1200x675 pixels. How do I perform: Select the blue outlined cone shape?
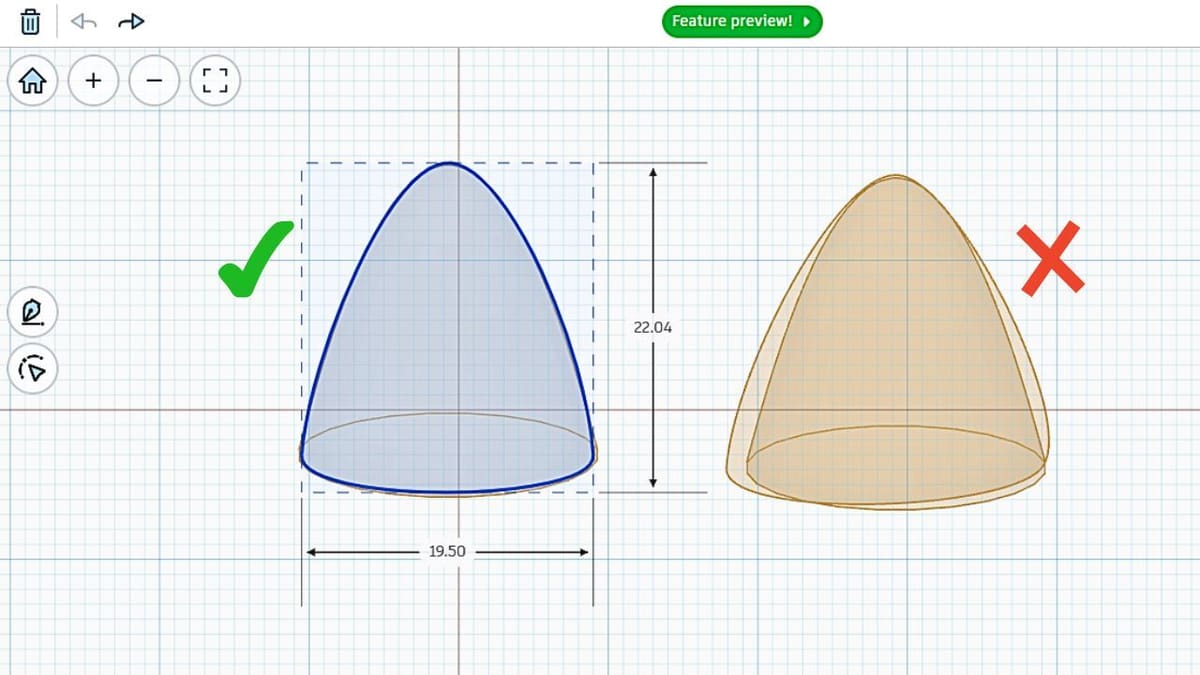click(448, 328)
